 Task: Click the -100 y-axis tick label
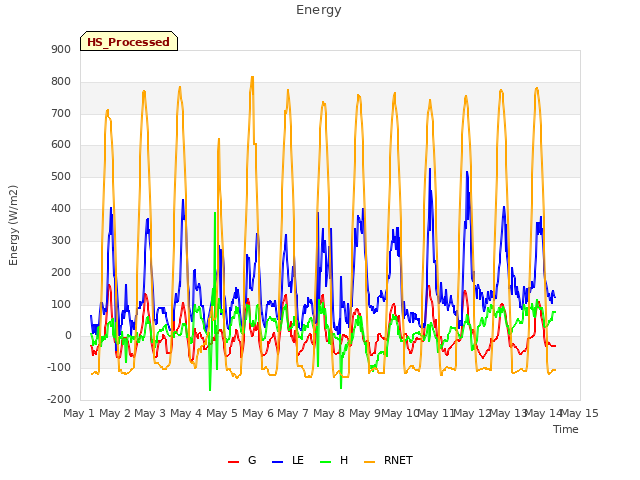(59, 367)
